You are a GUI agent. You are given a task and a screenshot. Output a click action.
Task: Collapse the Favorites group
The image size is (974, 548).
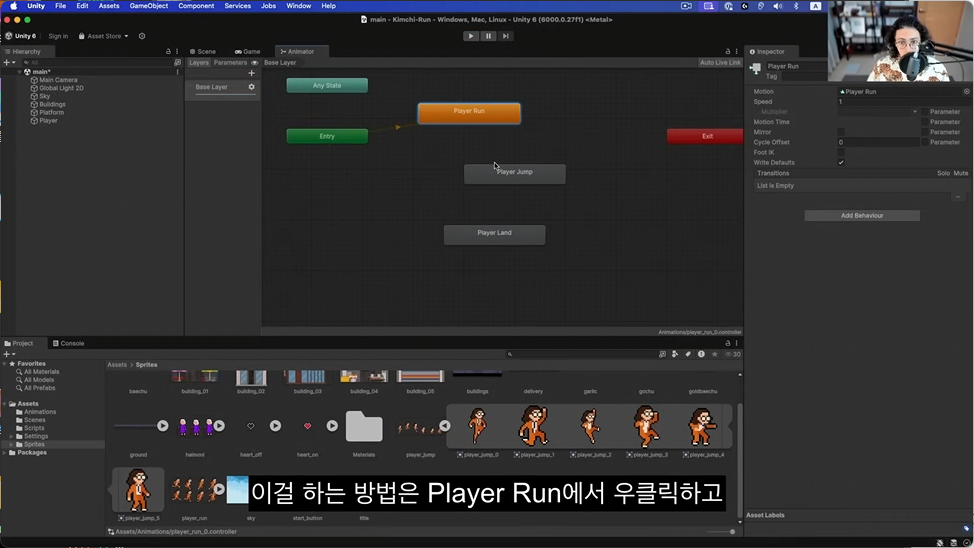[5, 363]
